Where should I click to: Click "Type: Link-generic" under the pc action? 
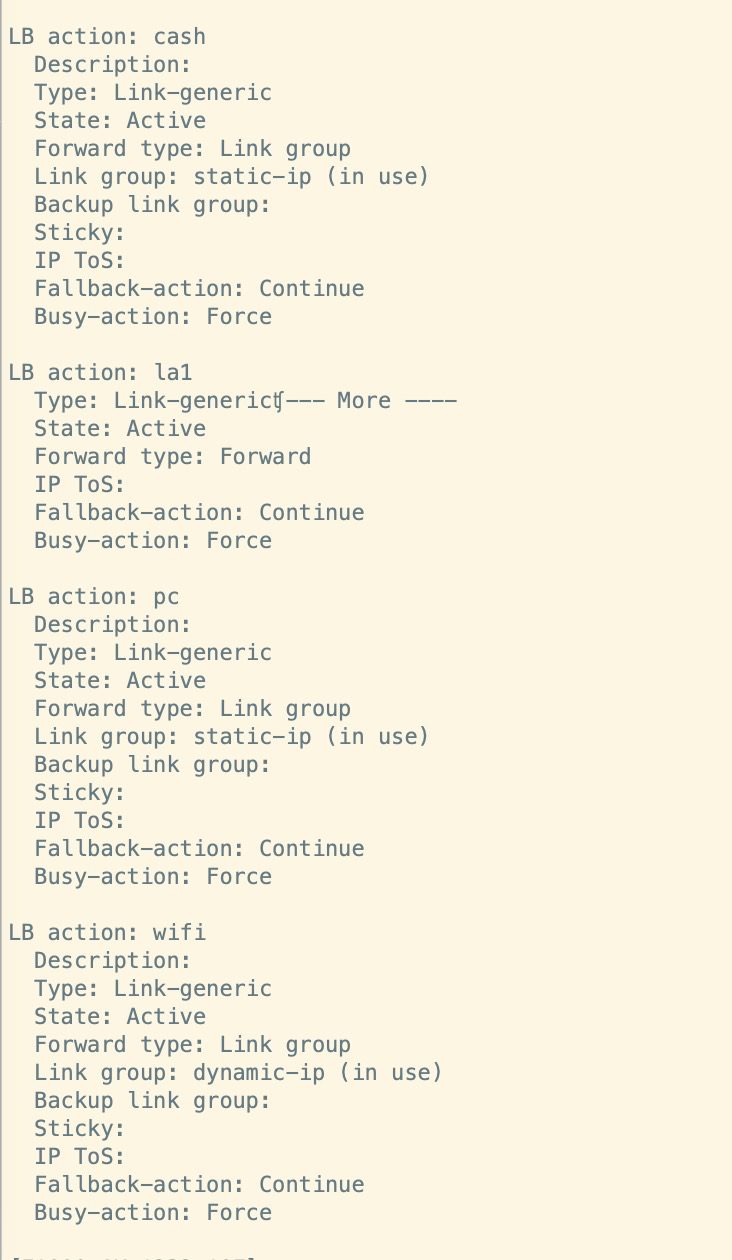point(153,653)
